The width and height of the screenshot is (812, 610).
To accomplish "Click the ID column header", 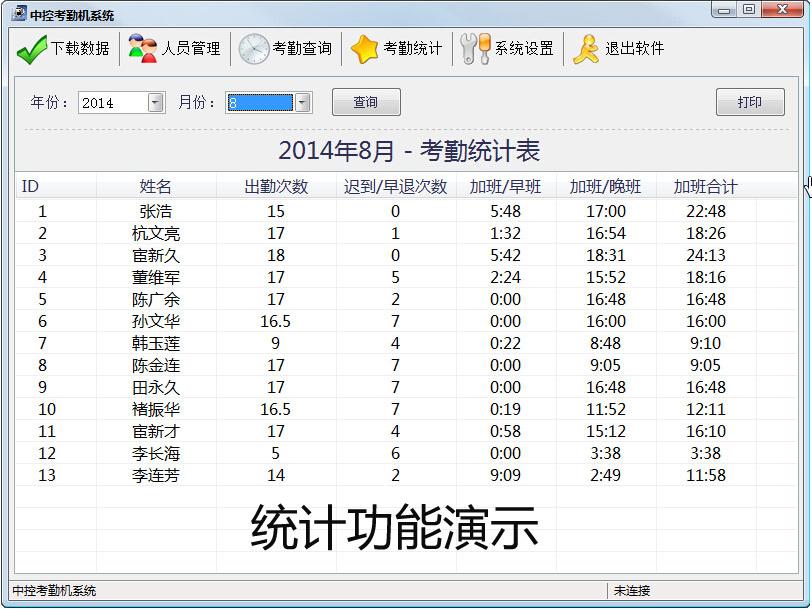I will [x=29, y=186].
